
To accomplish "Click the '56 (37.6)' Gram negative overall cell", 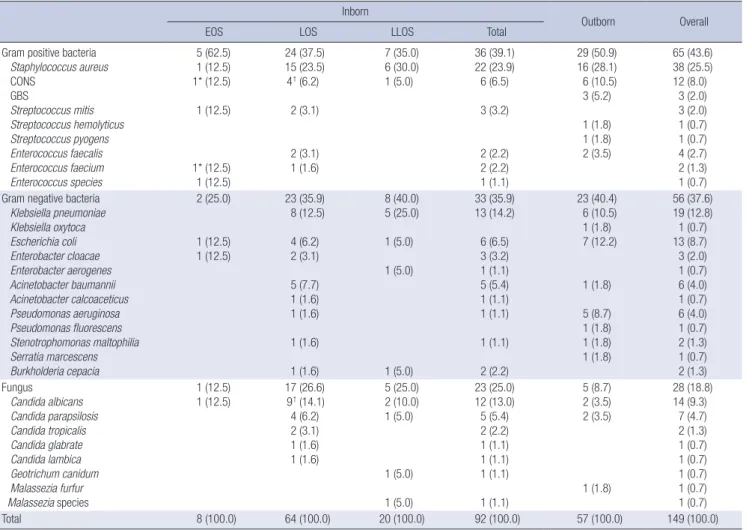I will click(693, 199).
